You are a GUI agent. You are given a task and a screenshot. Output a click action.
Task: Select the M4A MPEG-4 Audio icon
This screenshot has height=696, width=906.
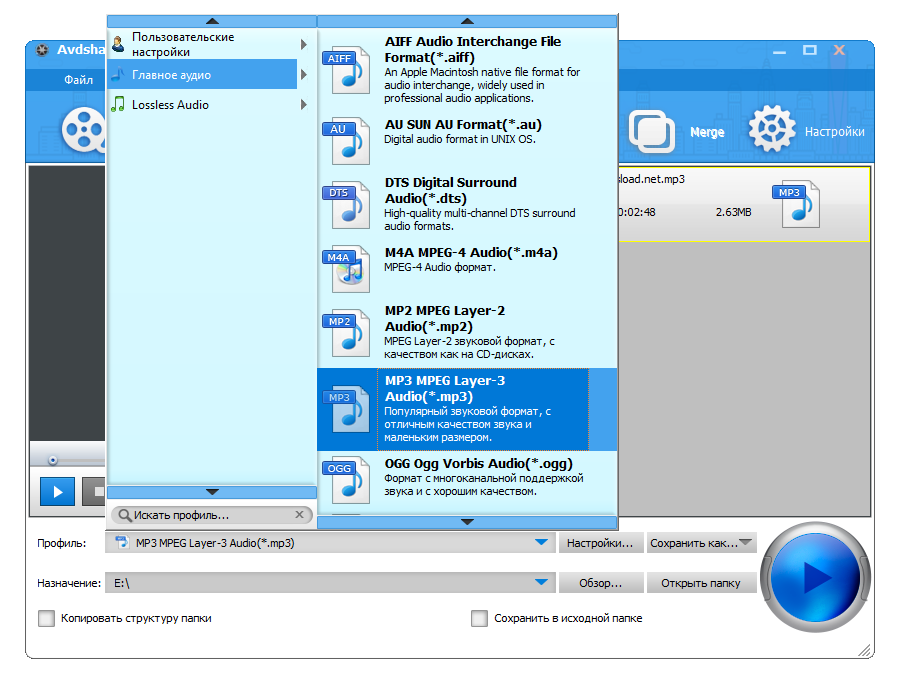[346, 269]
